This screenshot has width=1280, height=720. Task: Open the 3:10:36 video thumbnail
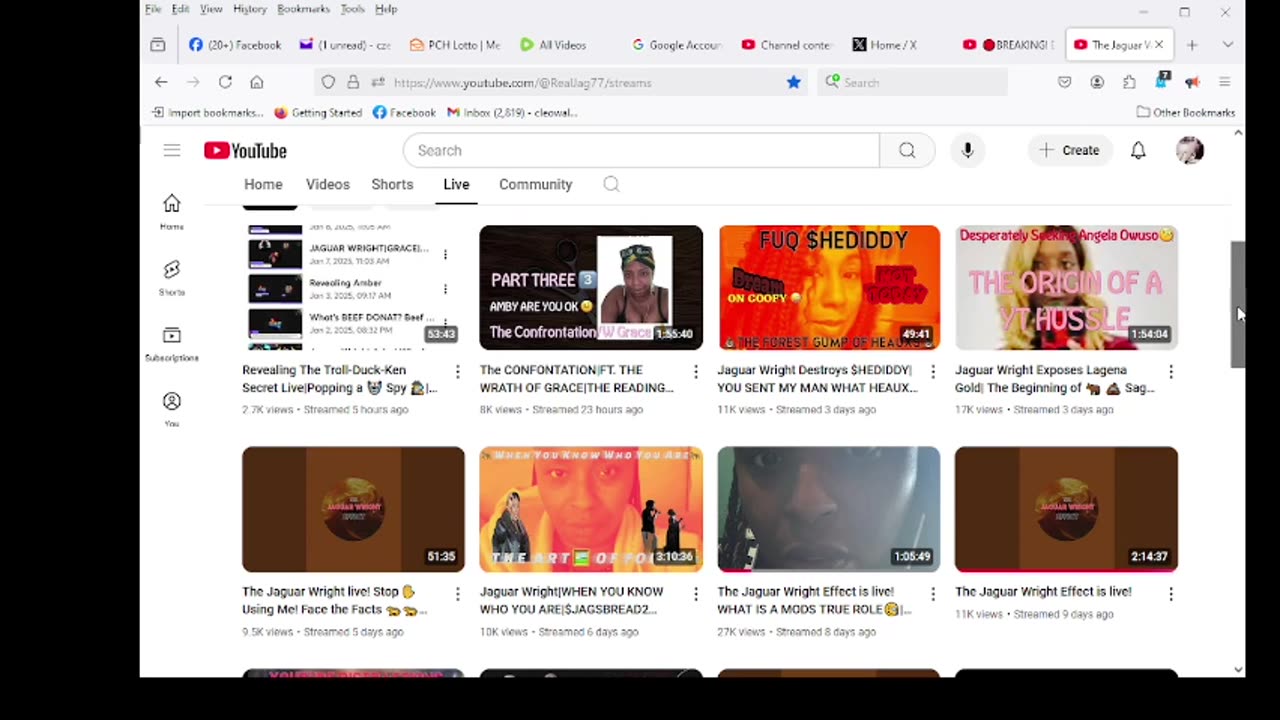pos(591,509)
